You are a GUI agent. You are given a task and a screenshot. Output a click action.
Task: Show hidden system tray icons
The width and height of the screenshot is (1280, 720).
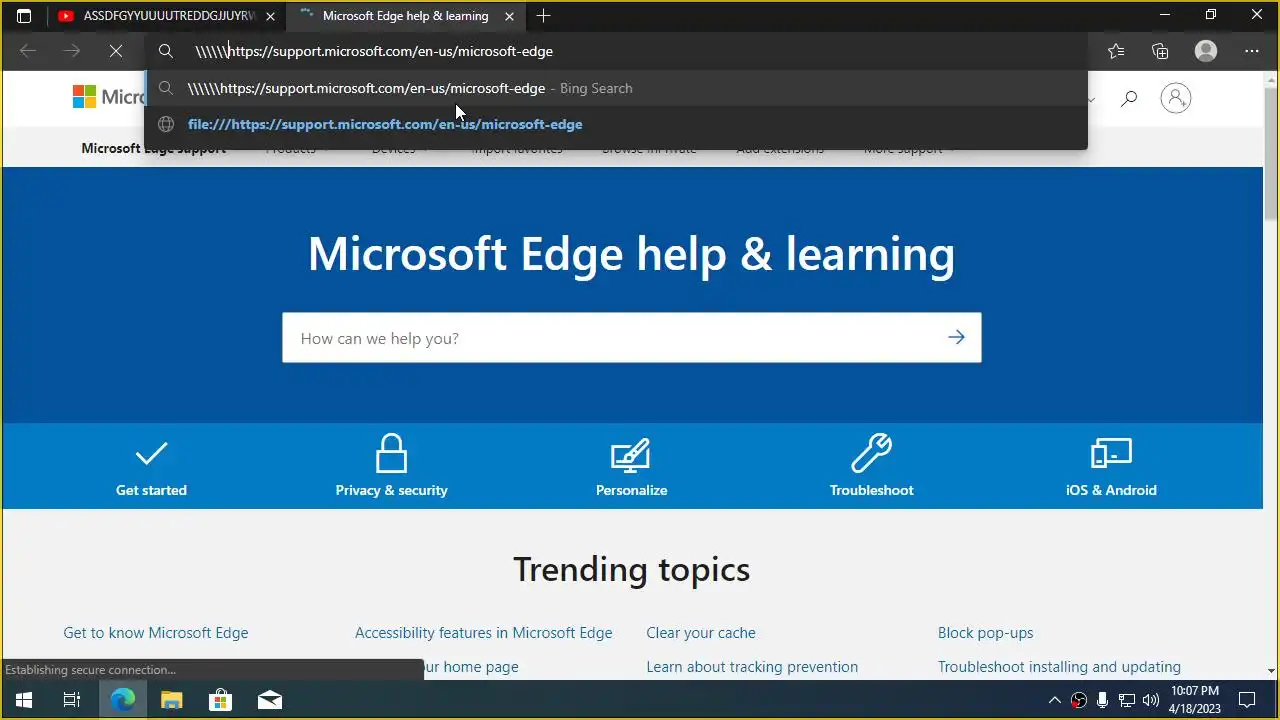(x=1054, y=700)
